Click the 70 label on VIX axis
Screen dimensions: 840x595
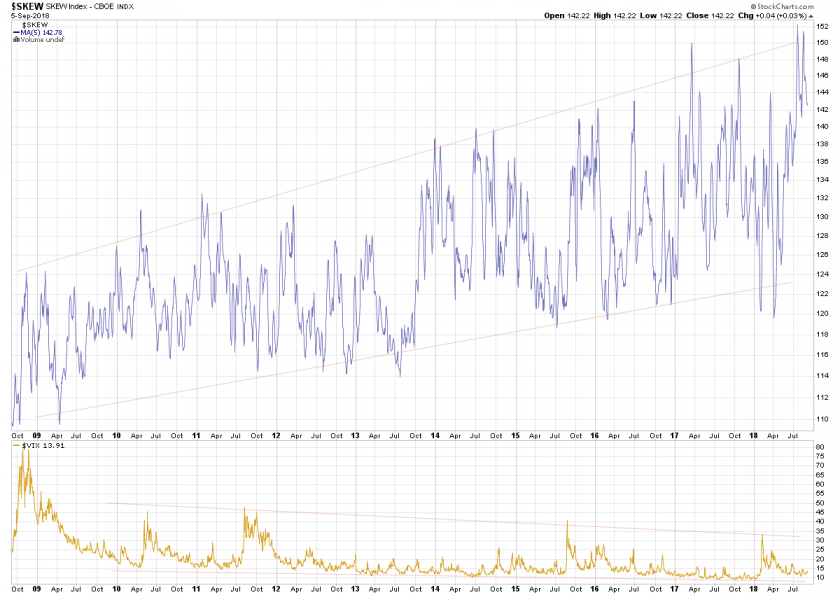point(820,465)
